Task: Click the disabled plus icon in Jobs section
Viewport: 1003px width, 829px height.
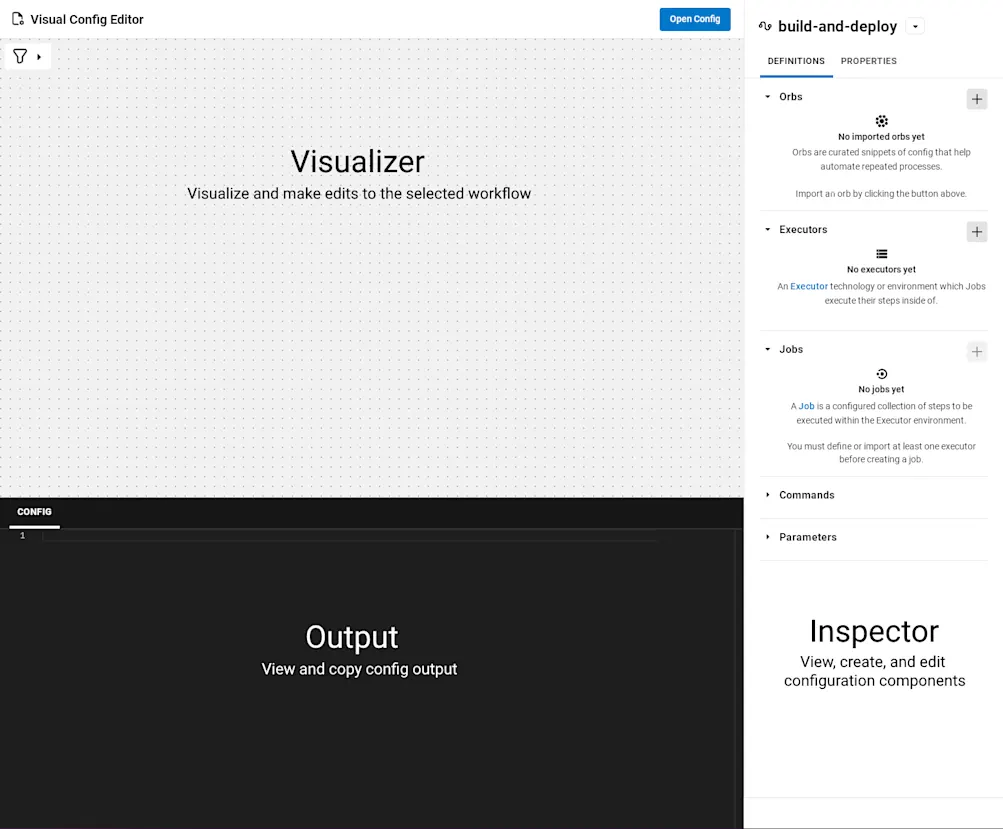Action: coord(976,351)
